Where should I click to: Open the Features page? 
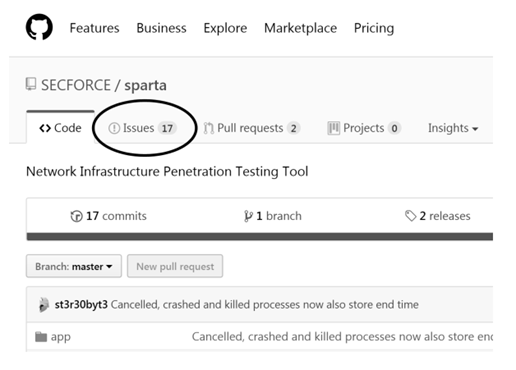[94, 28]
